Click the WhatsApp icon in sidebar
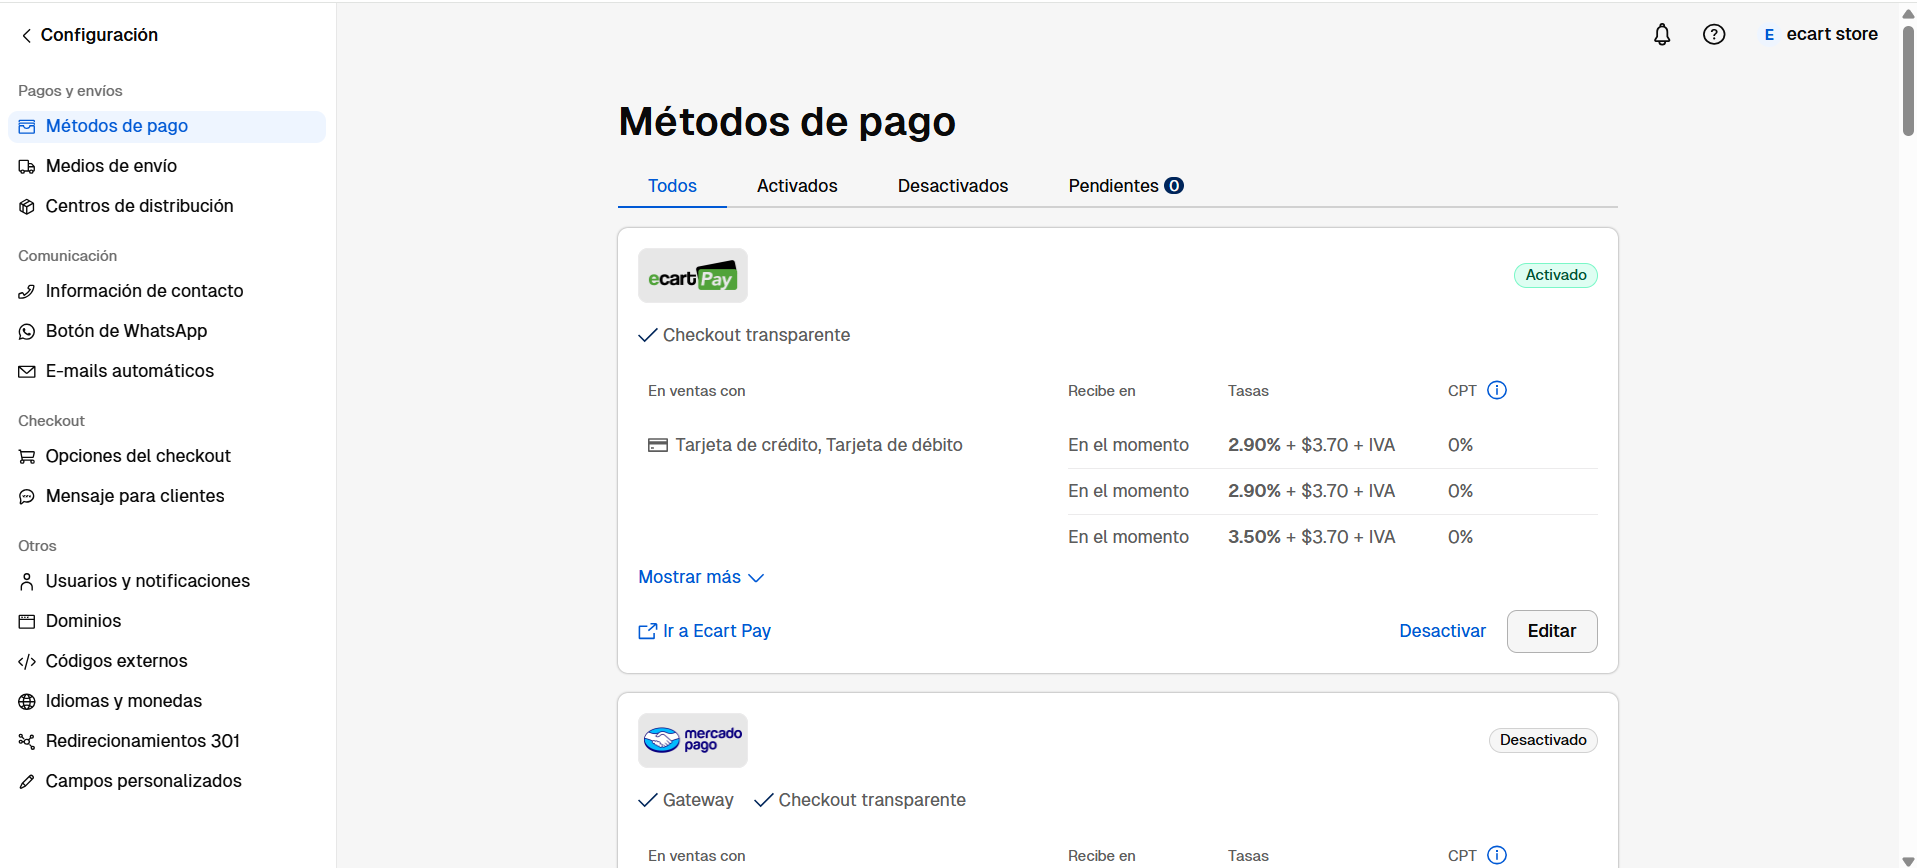Image resolution: width=1917 pixels, height=868 pixels. [27, 332]
